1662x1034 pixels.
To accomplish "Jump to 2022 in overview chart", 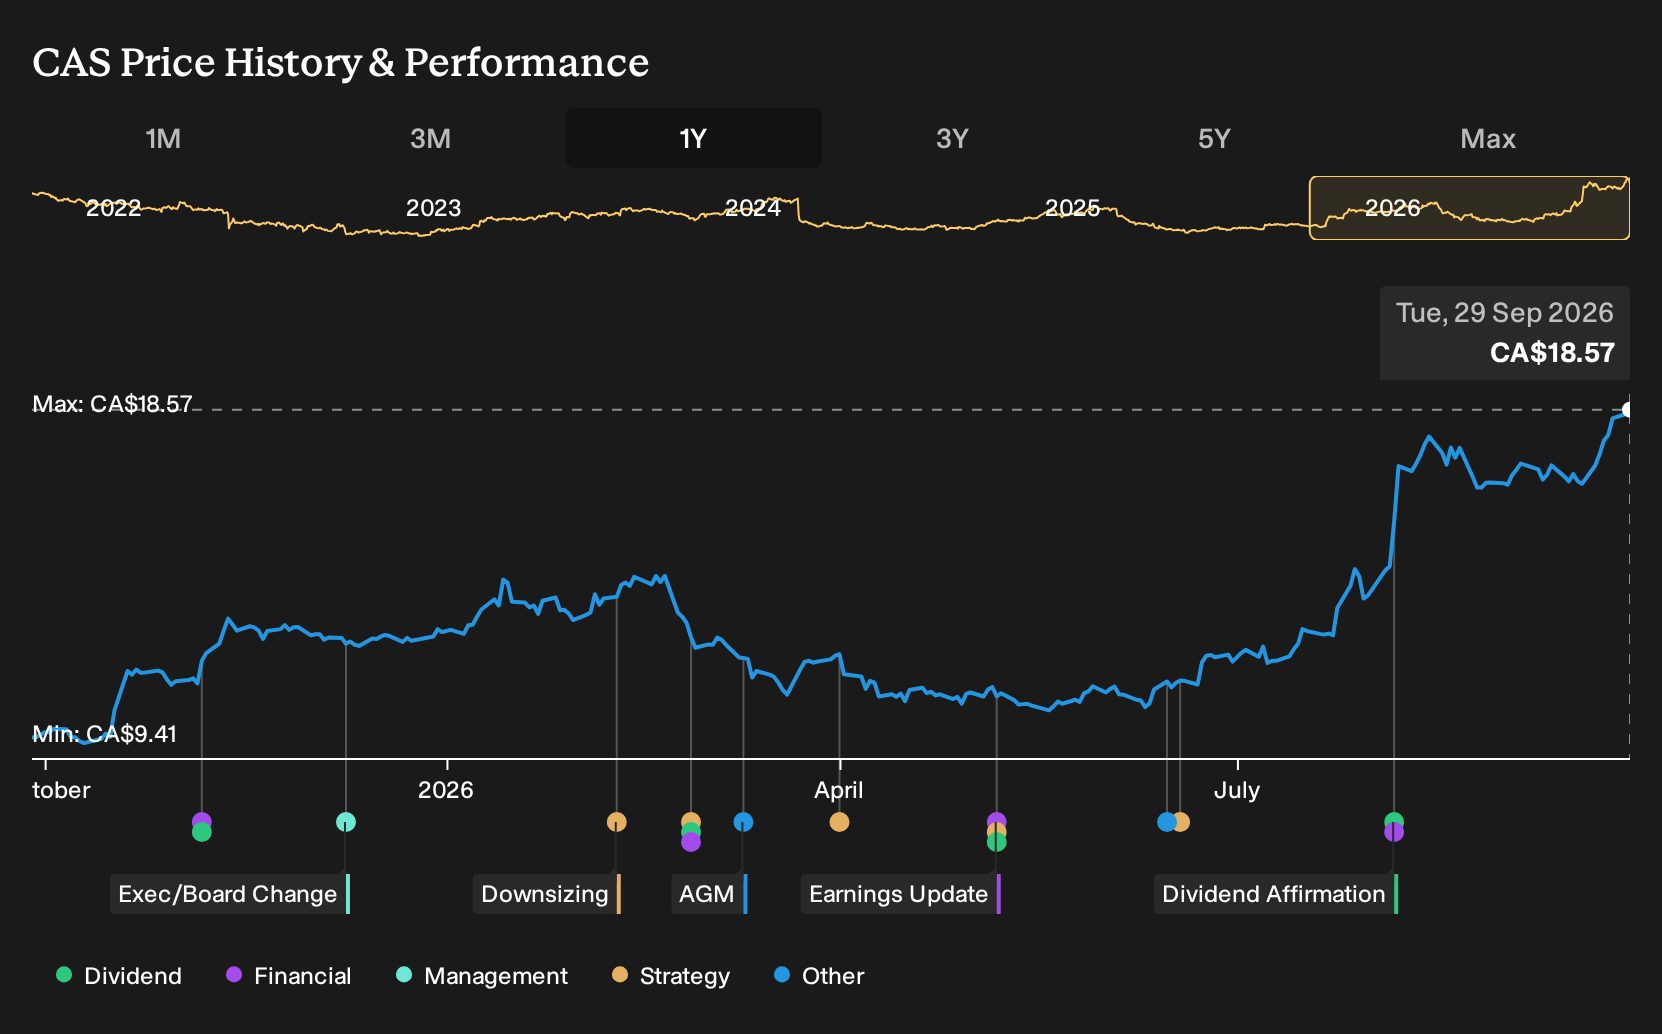I will point(113,208).
